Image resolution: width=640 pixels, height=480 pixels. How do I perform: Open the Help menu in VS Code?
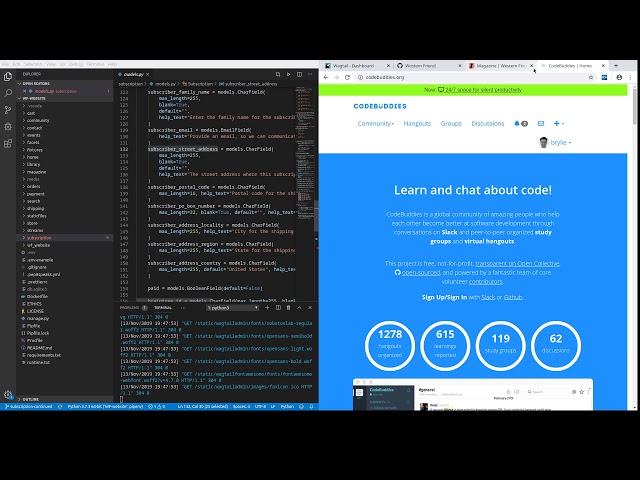pyautogui.click(x=112, y=64)
